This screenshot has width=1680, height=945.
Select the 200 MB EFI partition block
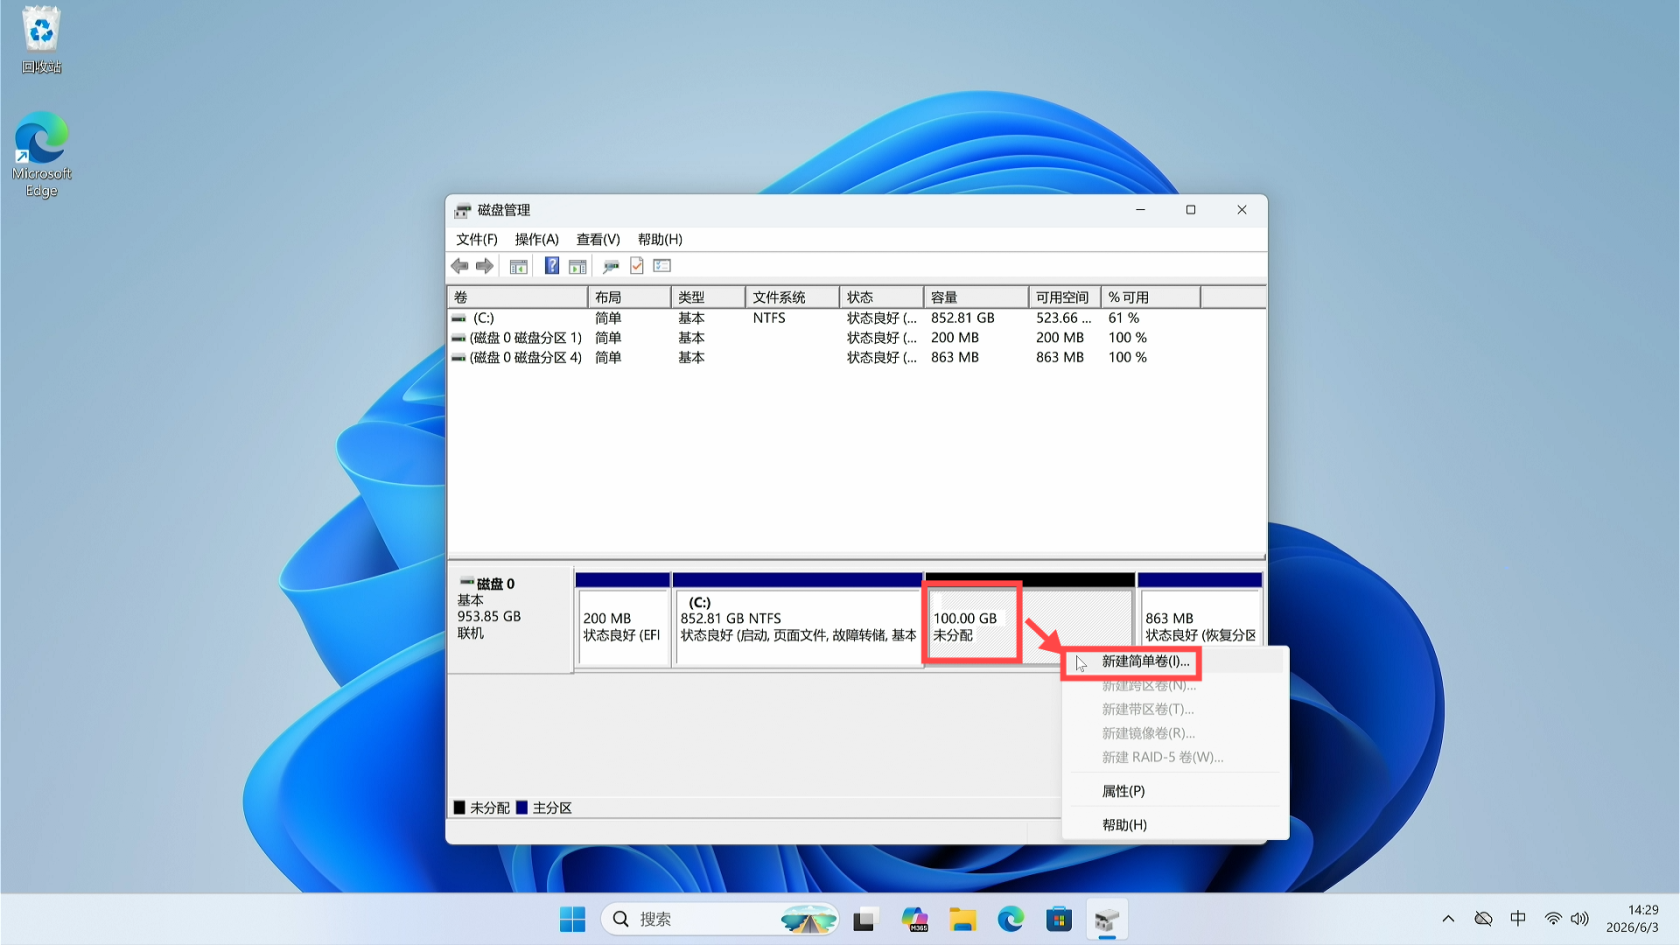click(622, 620)
